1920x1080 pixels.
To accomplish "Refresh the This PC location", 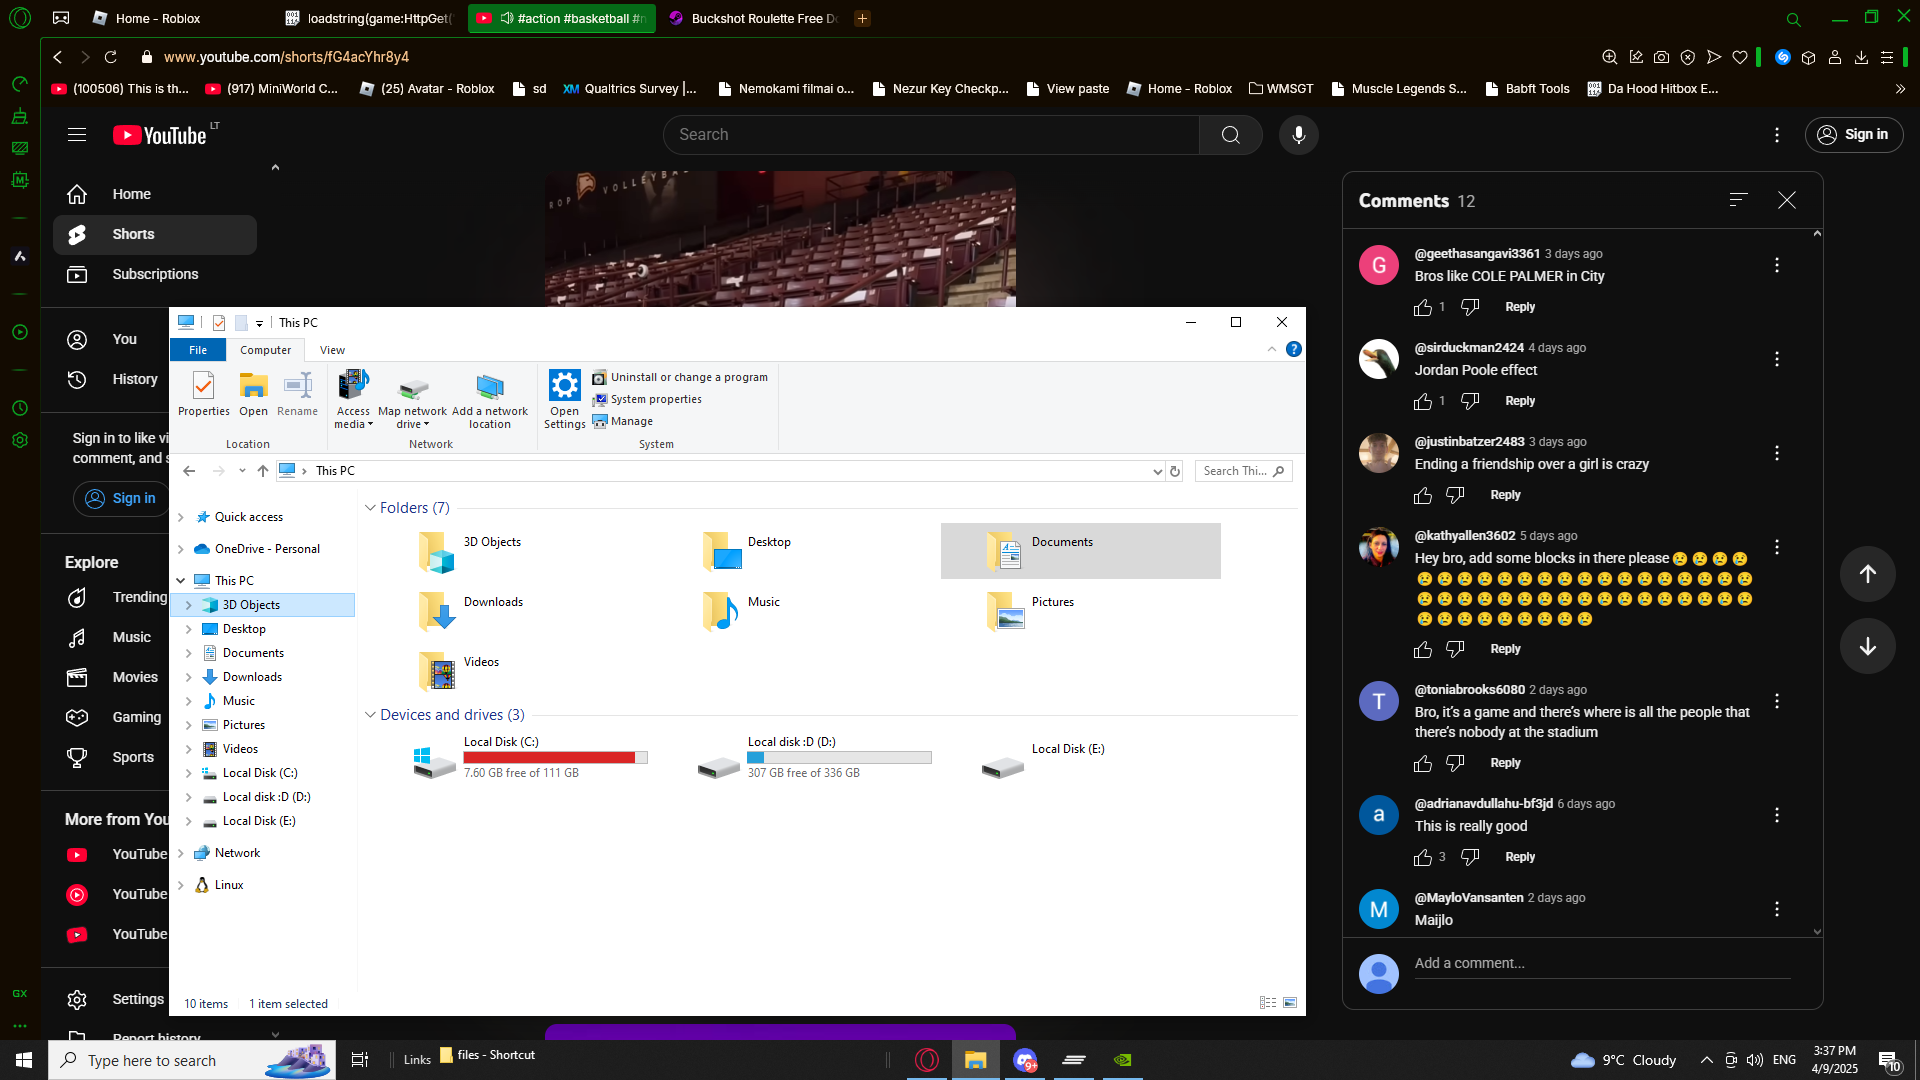I will [1175, 471].
